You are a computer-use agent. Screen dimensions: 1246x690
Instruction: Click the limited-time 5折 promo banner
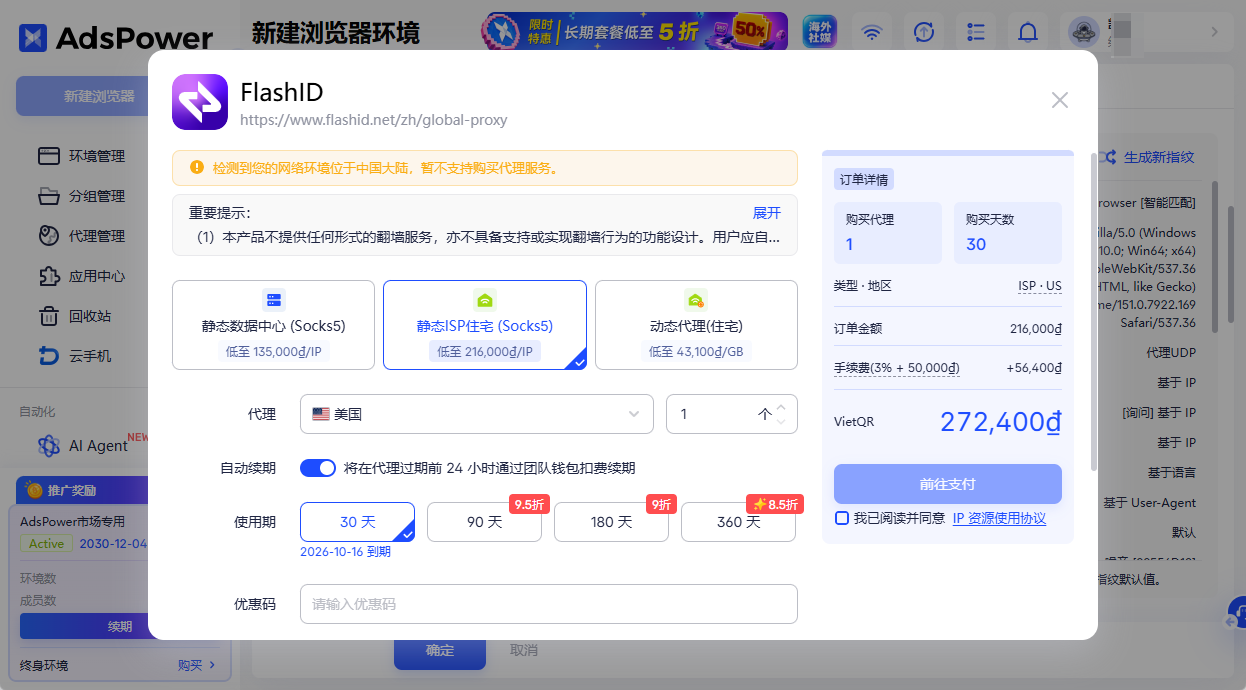click(x=635, y=32)
